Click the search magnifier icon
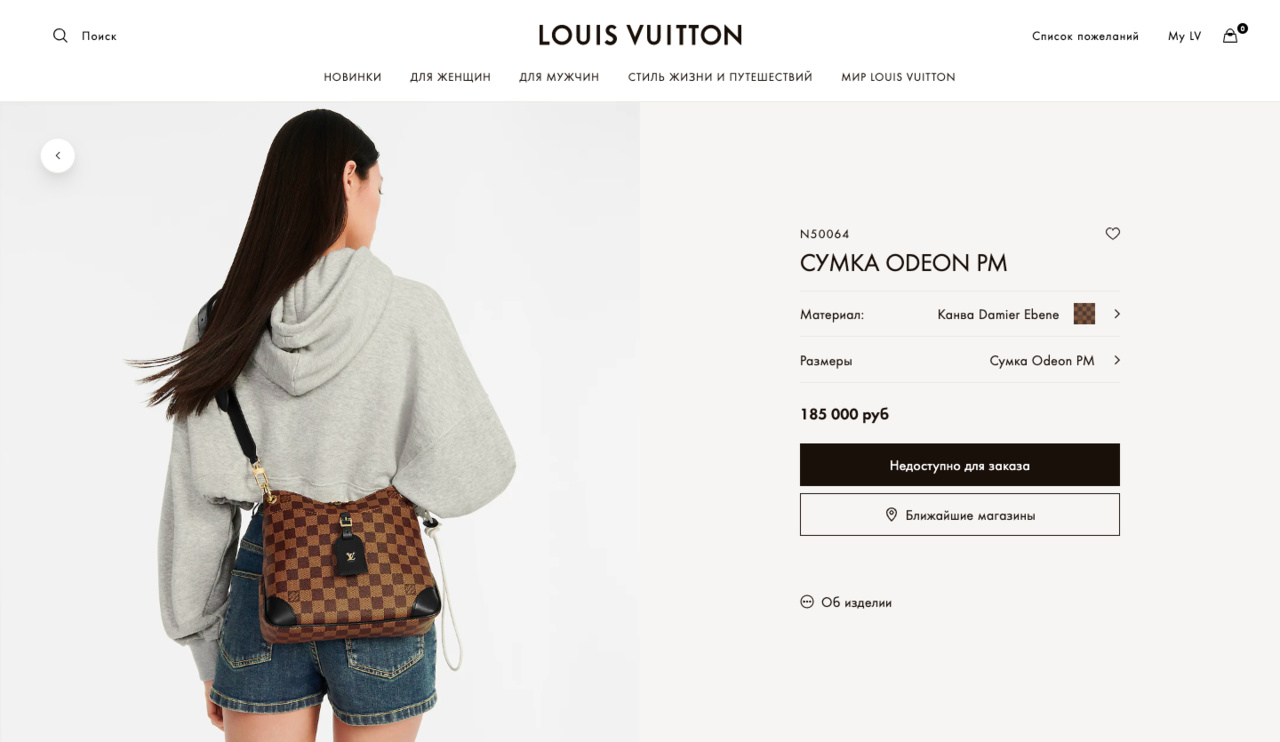Image resolution: width=1280 pixels, height=742 pixels. click(60, 36)
